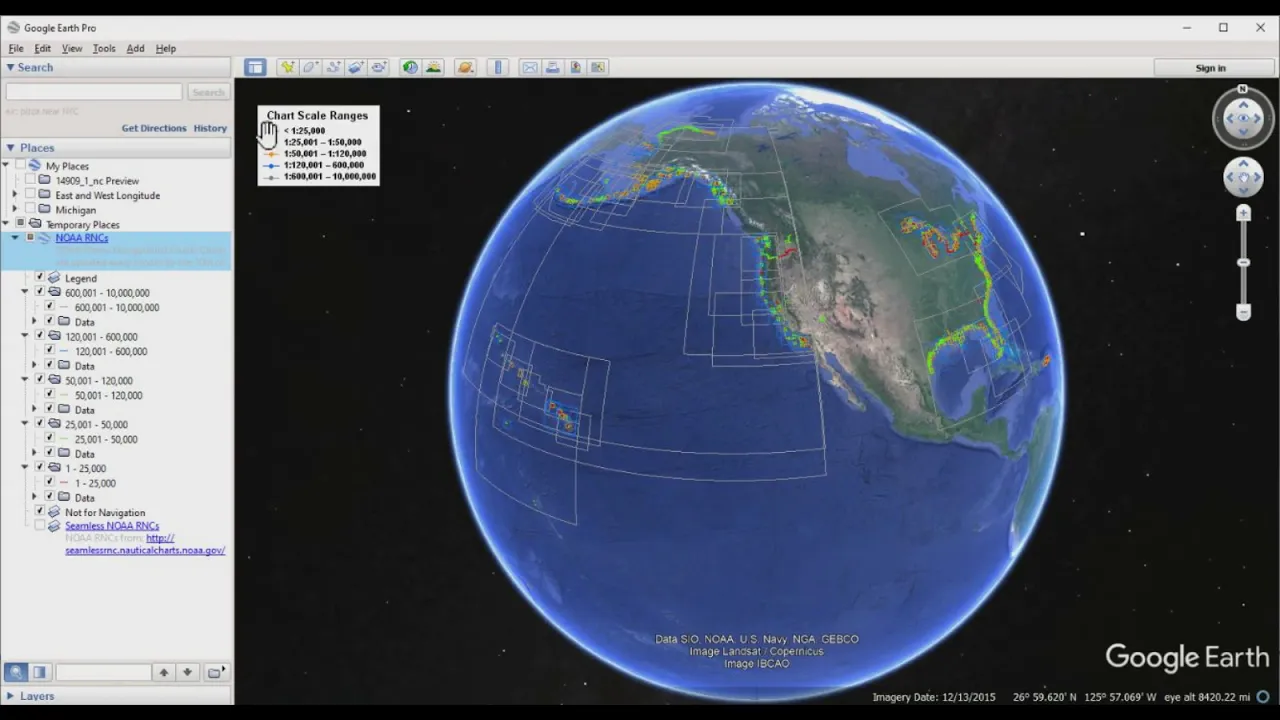Uncheck the 25,001 - 50,000 folder checkbox
The width and height of the screenshot is (1280, 720).
(x=40, y=424)
